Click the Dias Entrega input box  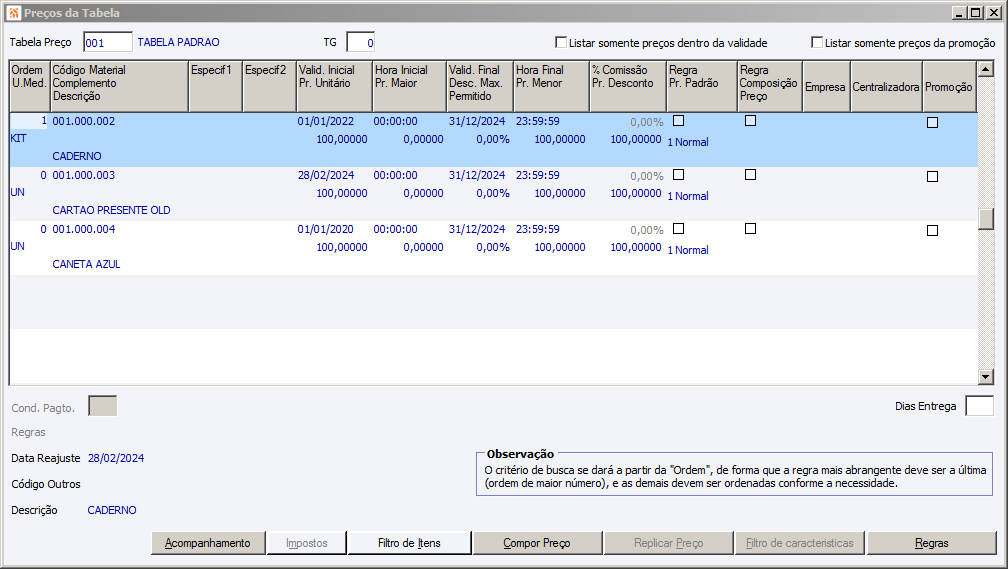(979, 406)
